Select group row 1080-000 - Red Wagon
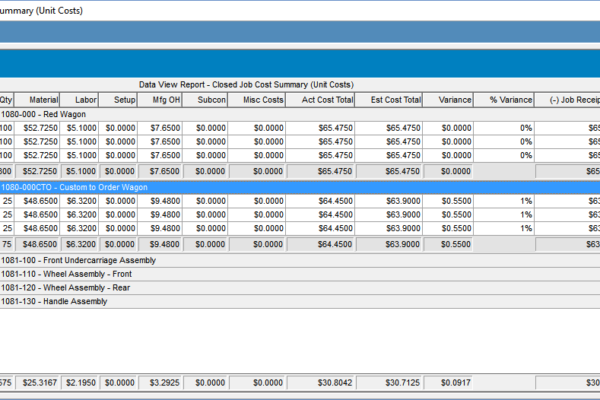The width and height of the screenshot is (600, 400). pos(300,114)
